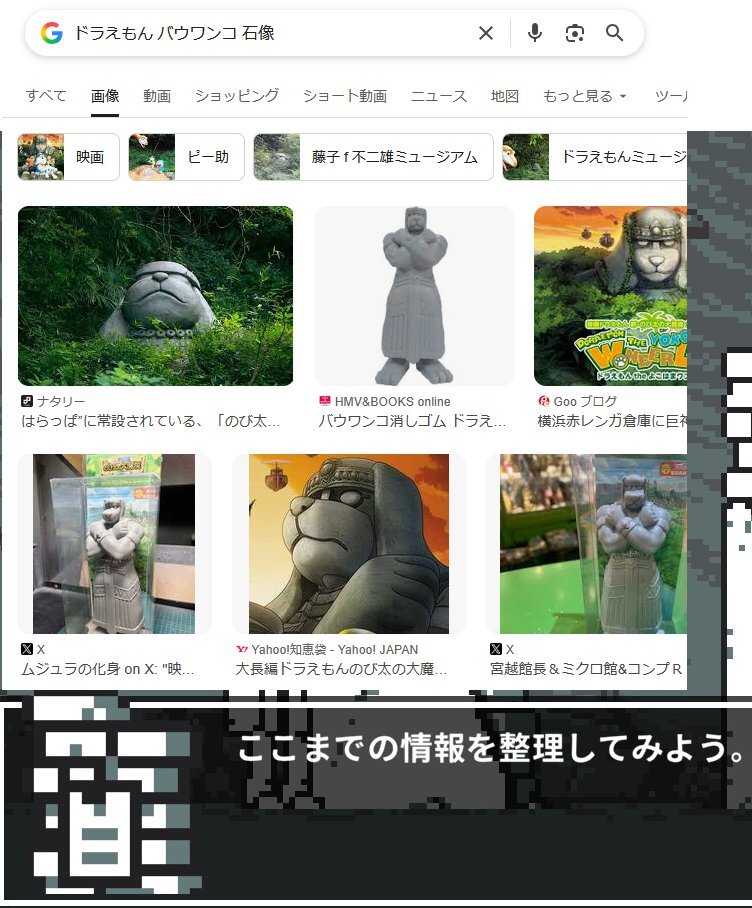Screen dimensions: 752x908
Task: Open ムジュラの化身 on X result title
Action: pos(108,669)
